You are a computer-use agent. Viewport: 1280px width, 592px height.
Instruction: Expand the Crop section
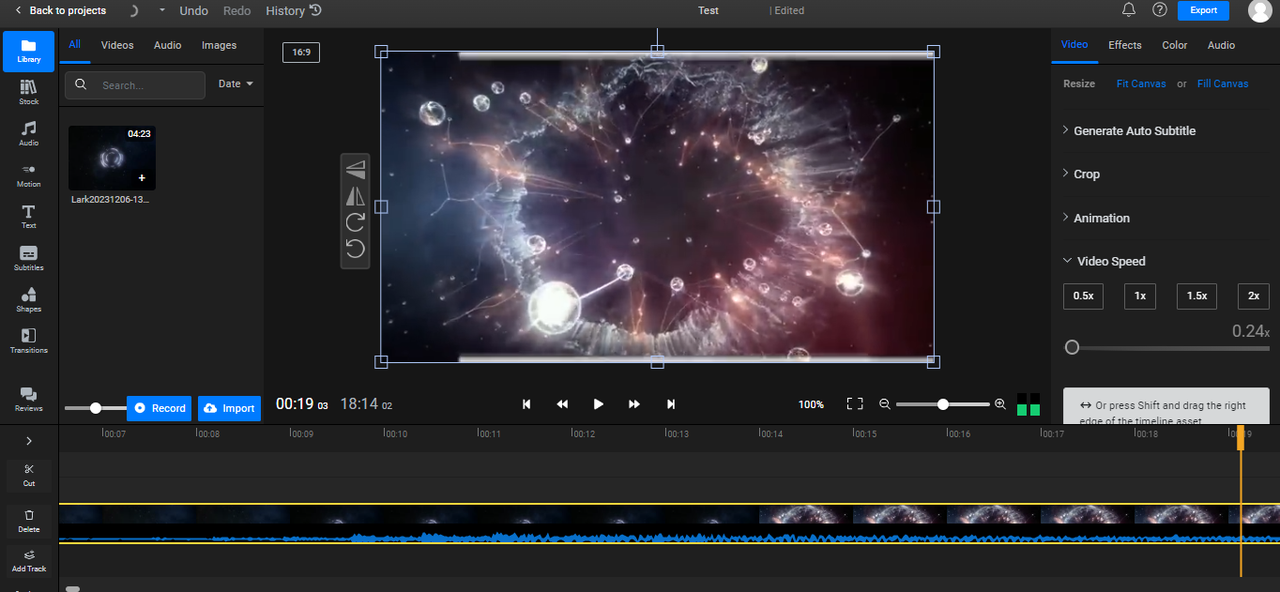1086,174
